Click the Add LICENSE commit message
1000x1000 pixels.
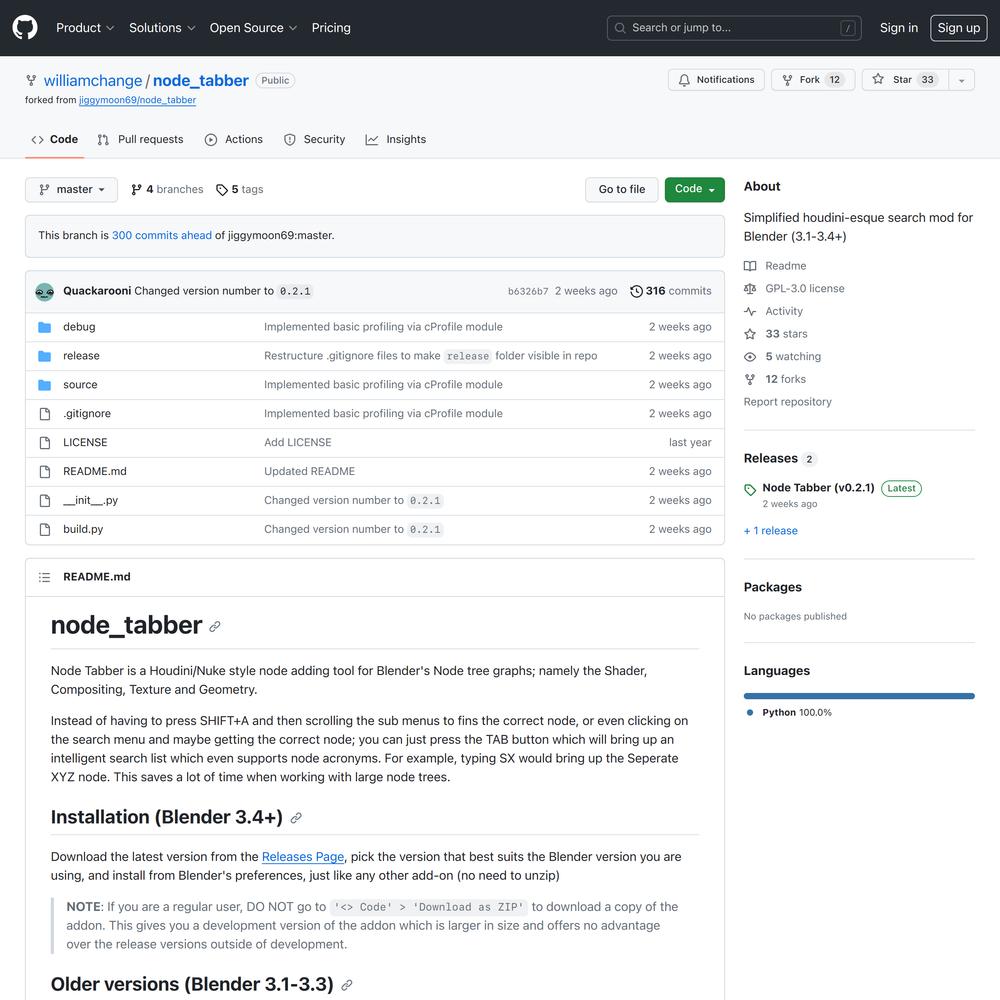298,443
